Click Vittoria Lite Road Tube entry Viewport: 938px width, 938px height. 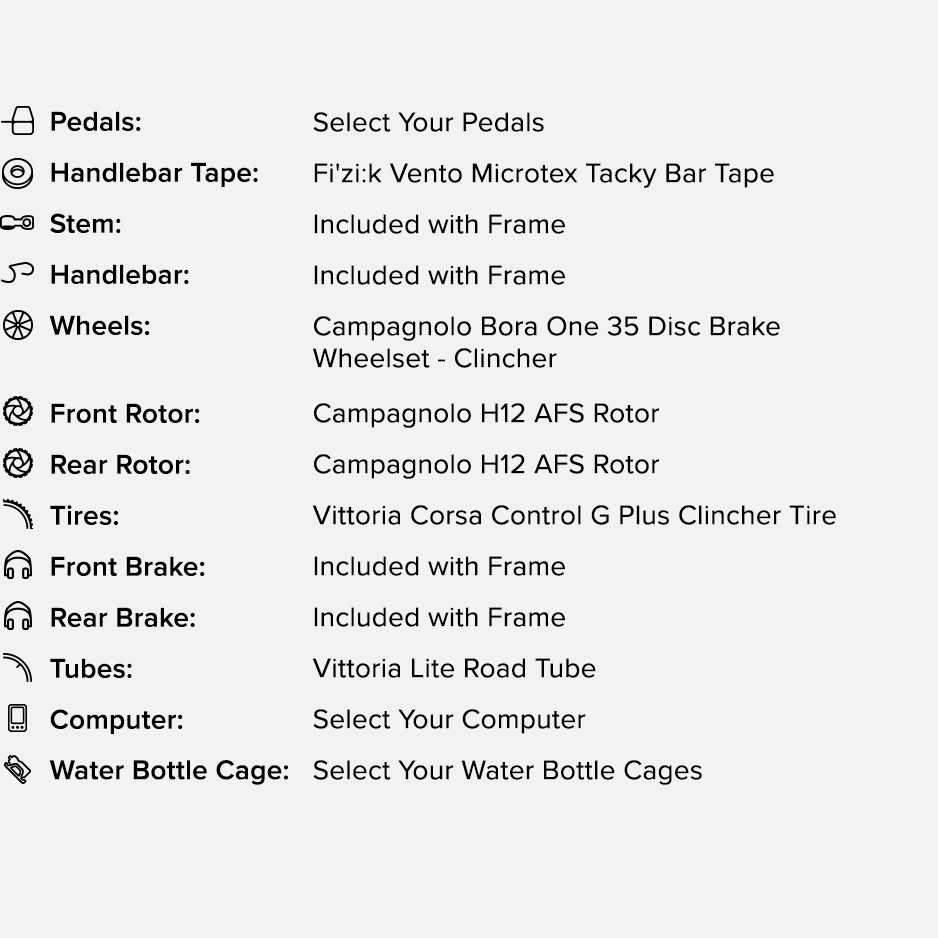pos(454,668)
